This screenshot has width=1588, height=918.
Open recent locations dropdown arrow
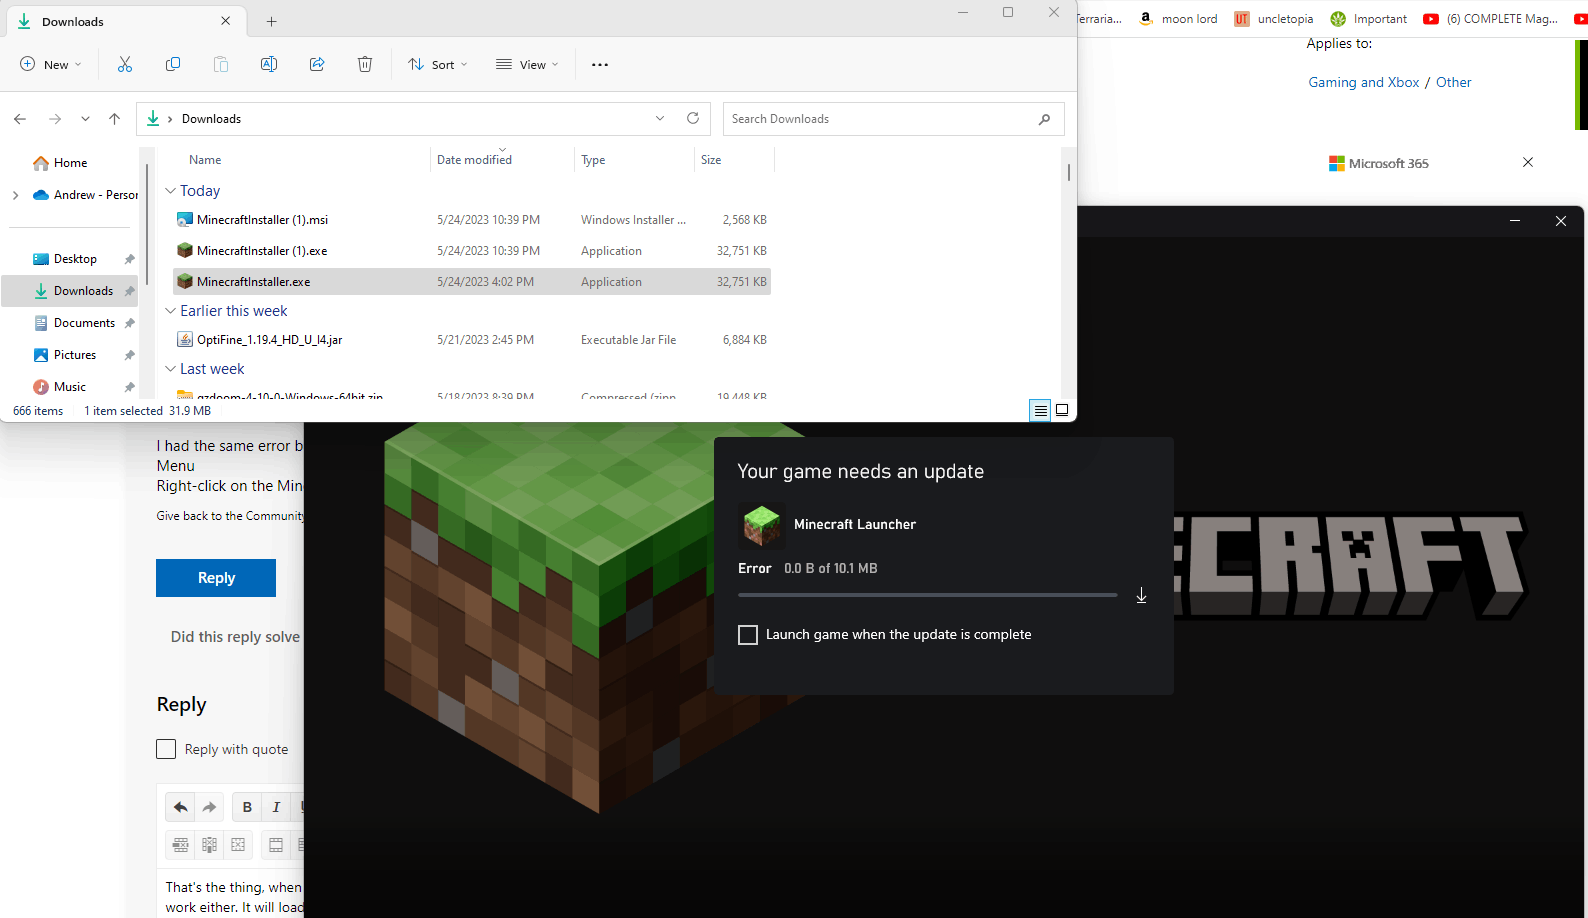(85, 119)
